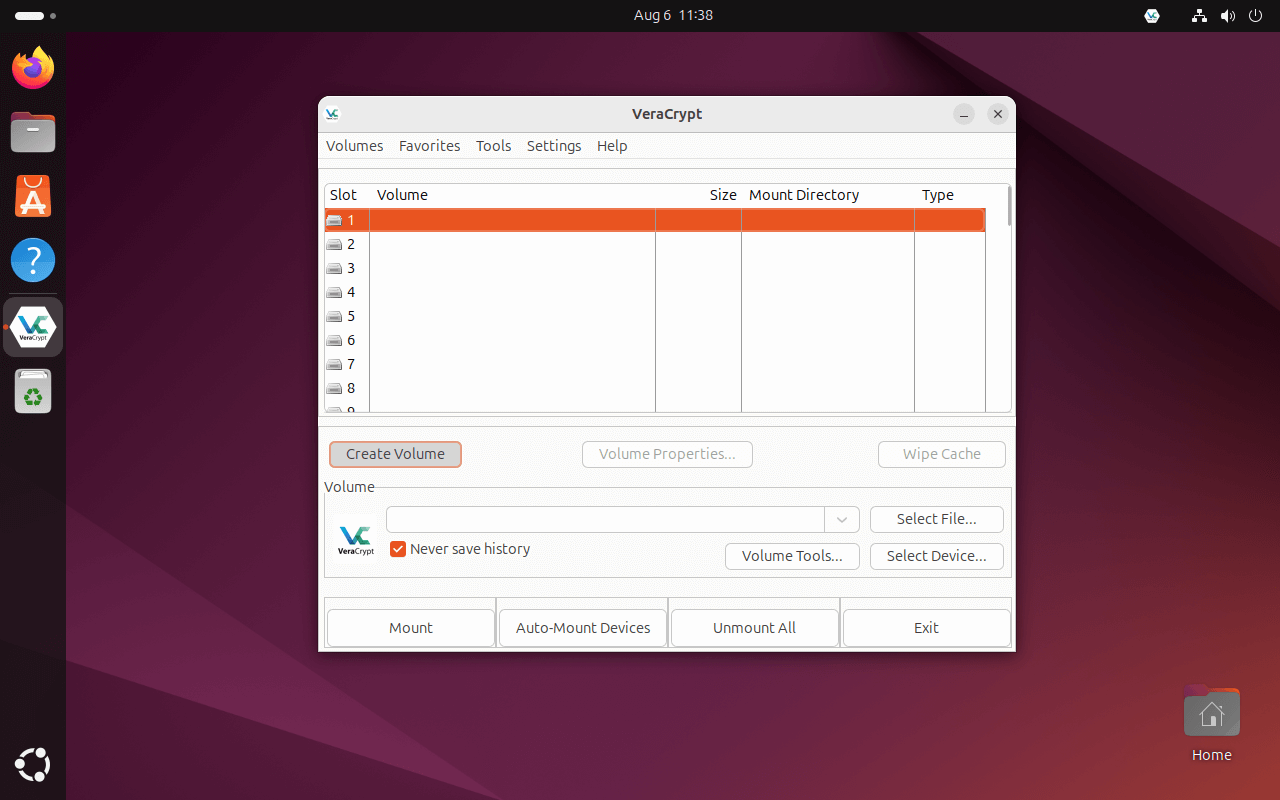Open the Settings menu
The height and width of the screenshot is (800, 1280).
[x=554, y=146]
